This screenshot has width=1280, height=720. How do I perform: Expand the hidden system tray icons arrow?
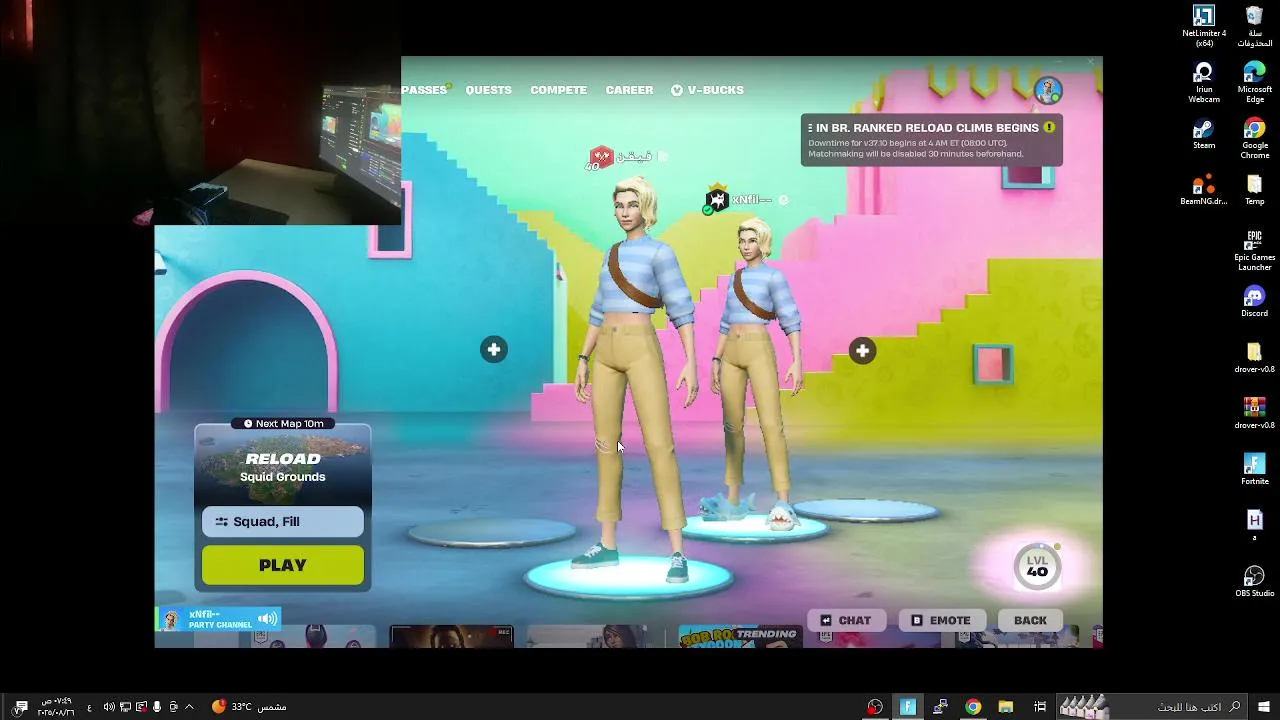tap(189, 706)
